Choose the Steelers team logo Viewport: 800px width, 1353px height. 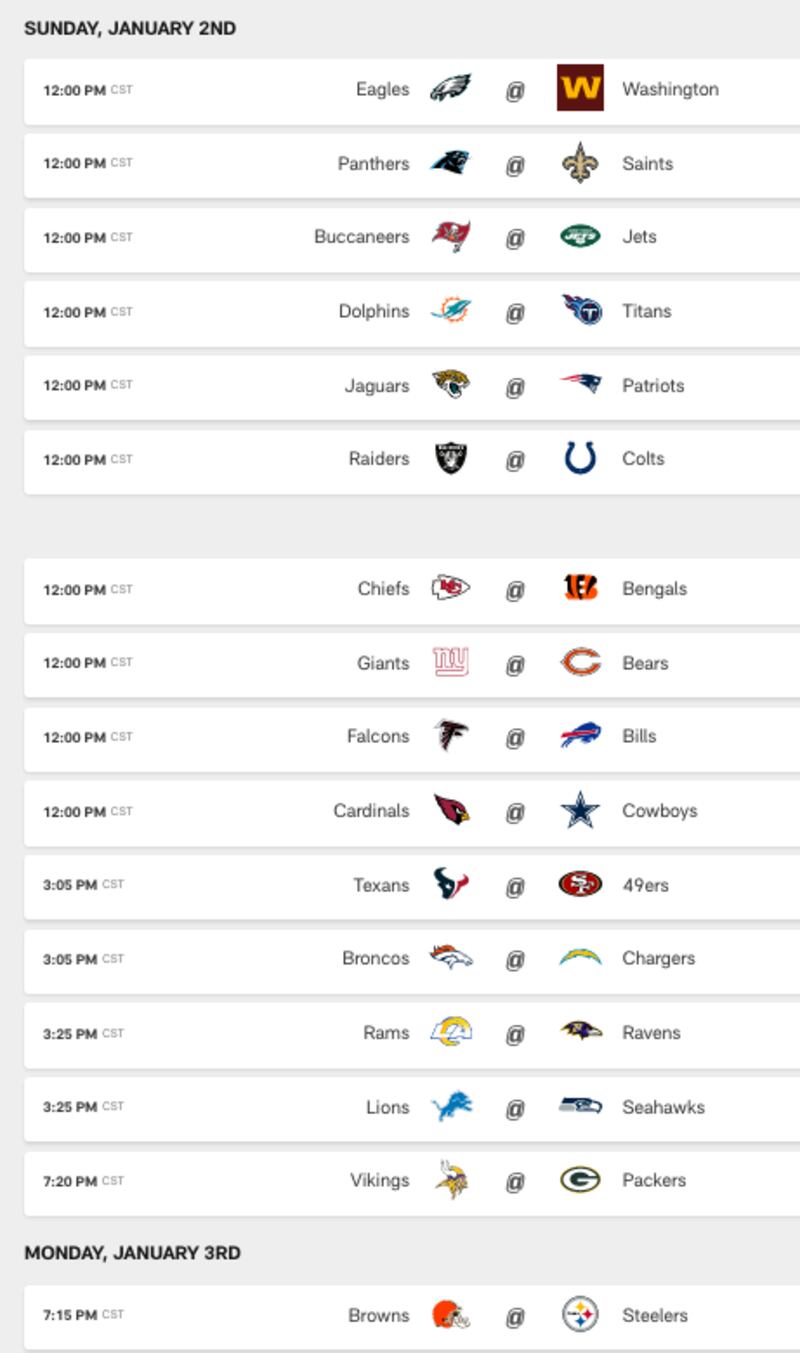[580, 1315]
